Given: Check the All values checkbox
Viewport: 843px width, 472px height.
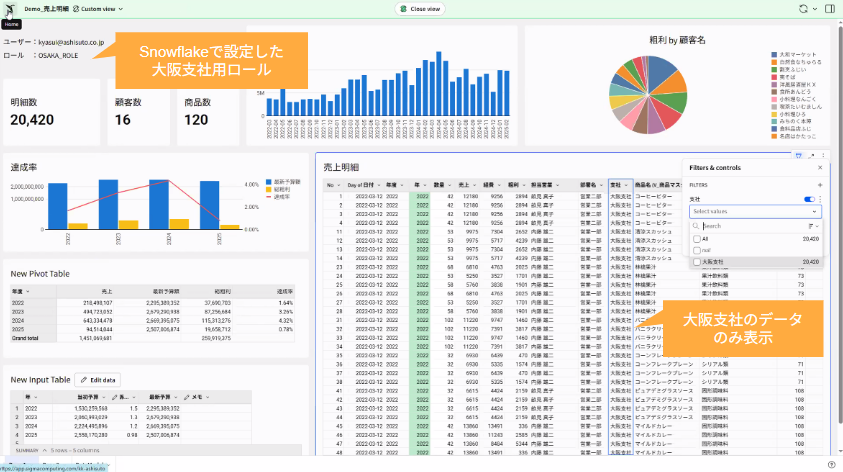Looking at the screenshot, I should [x=696, y=239].
